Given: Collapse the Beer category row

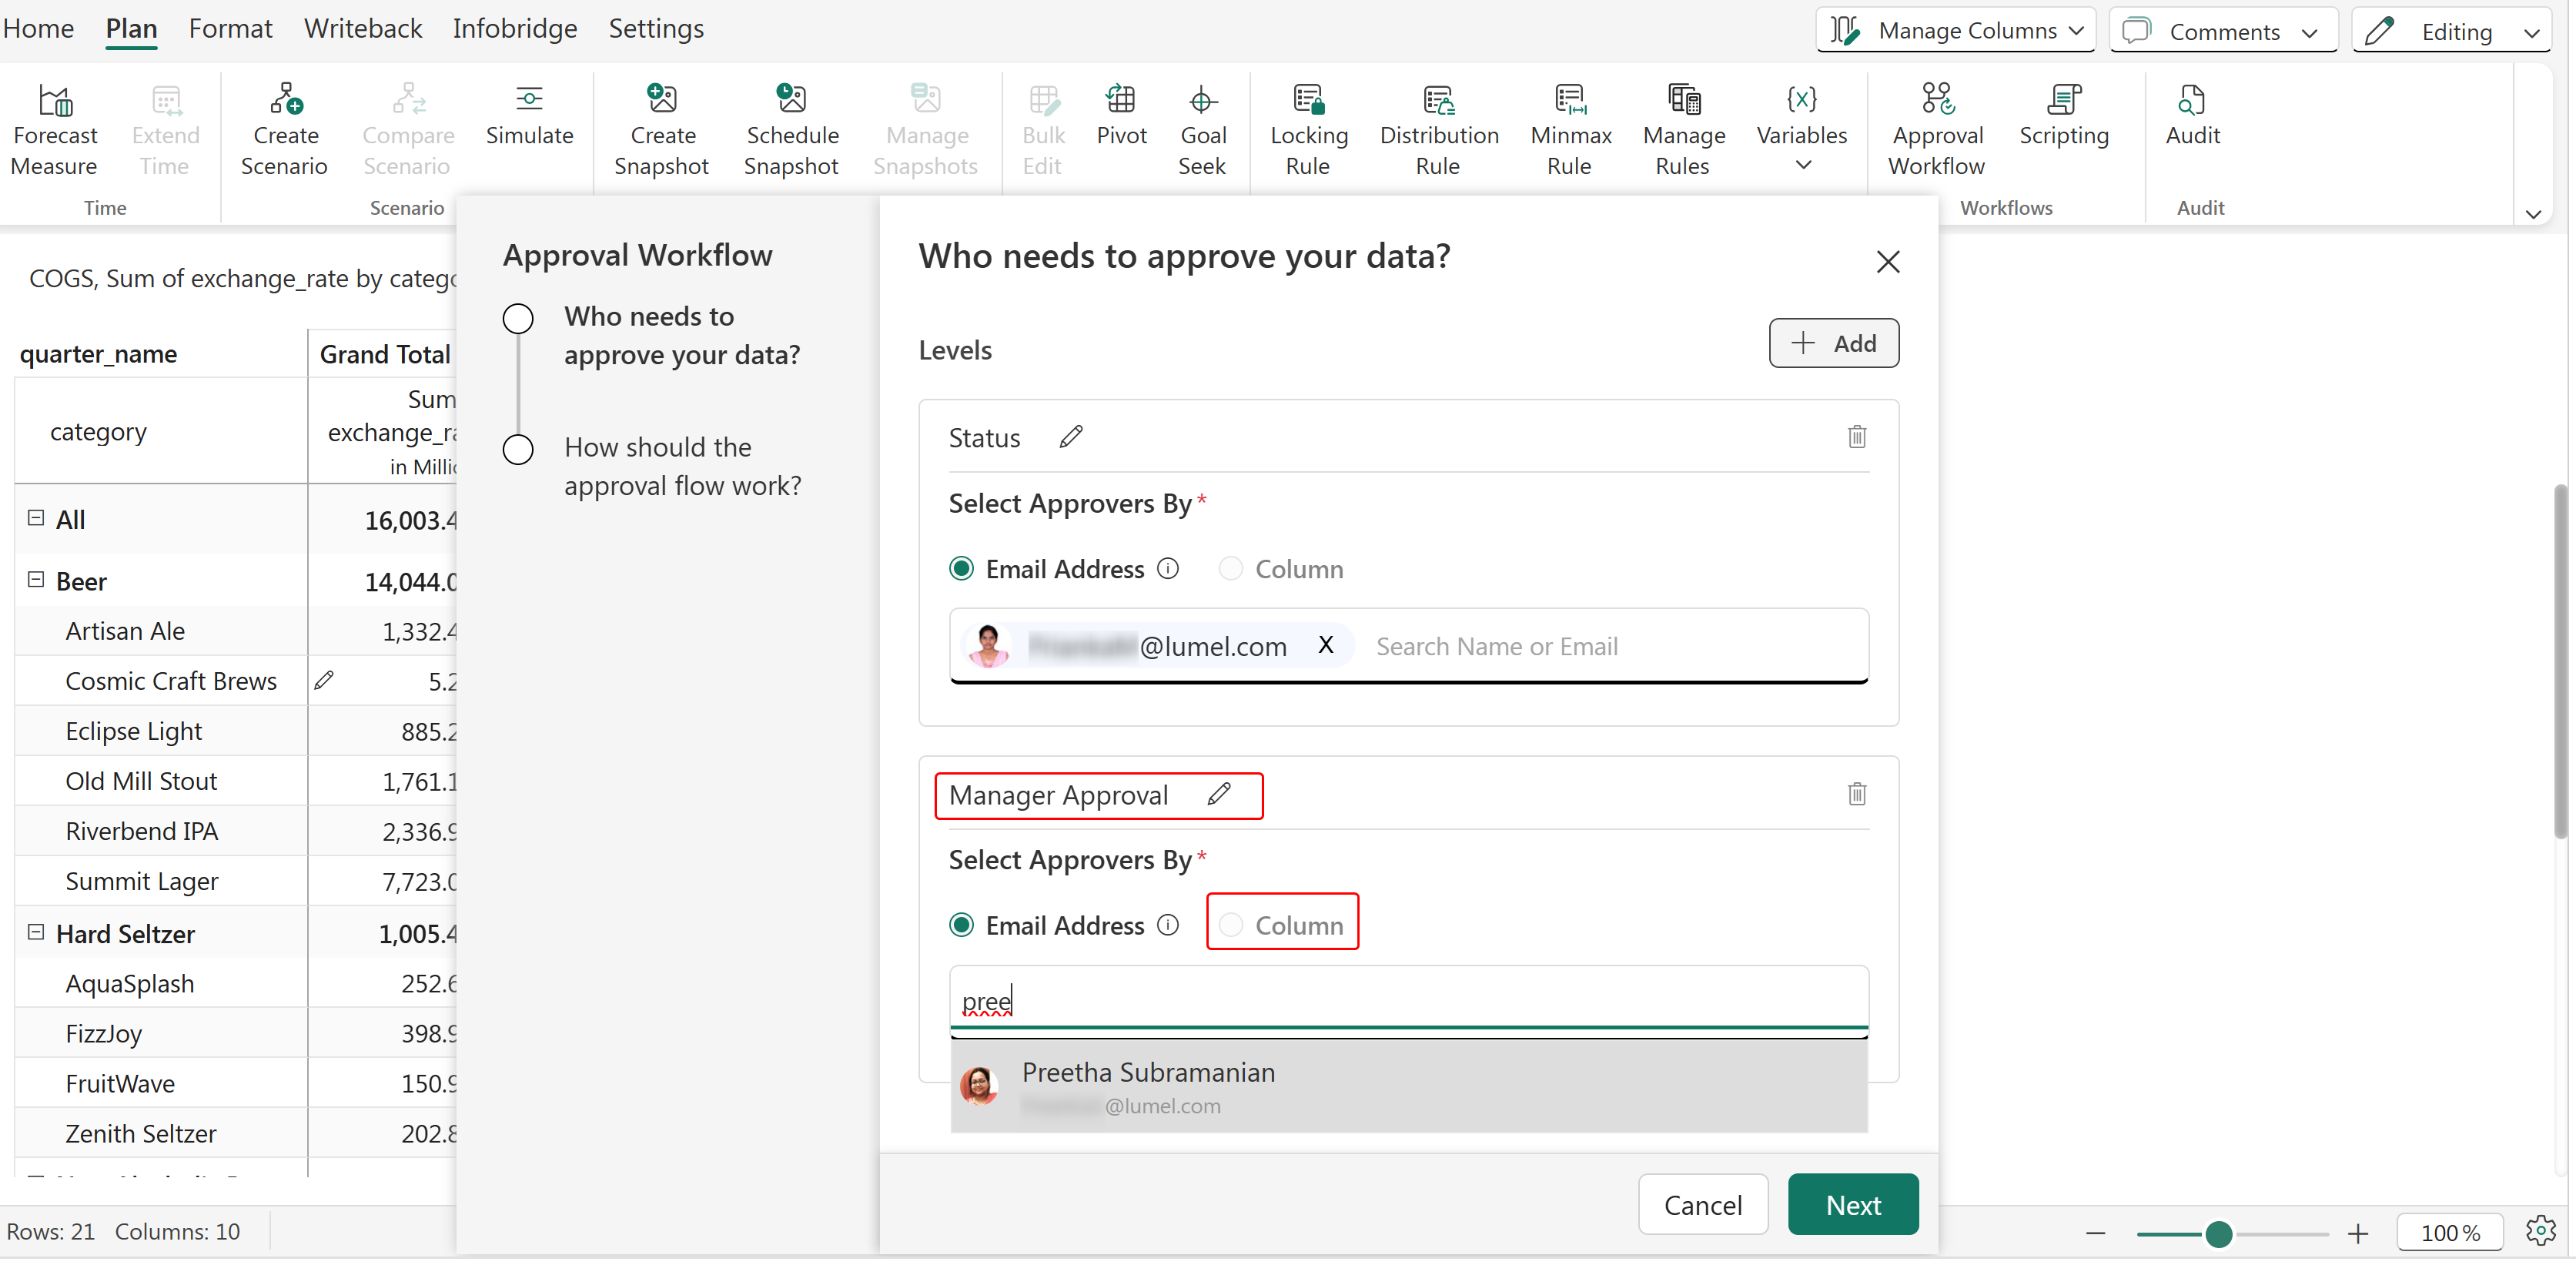Looking at the screenshot, I should [36, 580].
